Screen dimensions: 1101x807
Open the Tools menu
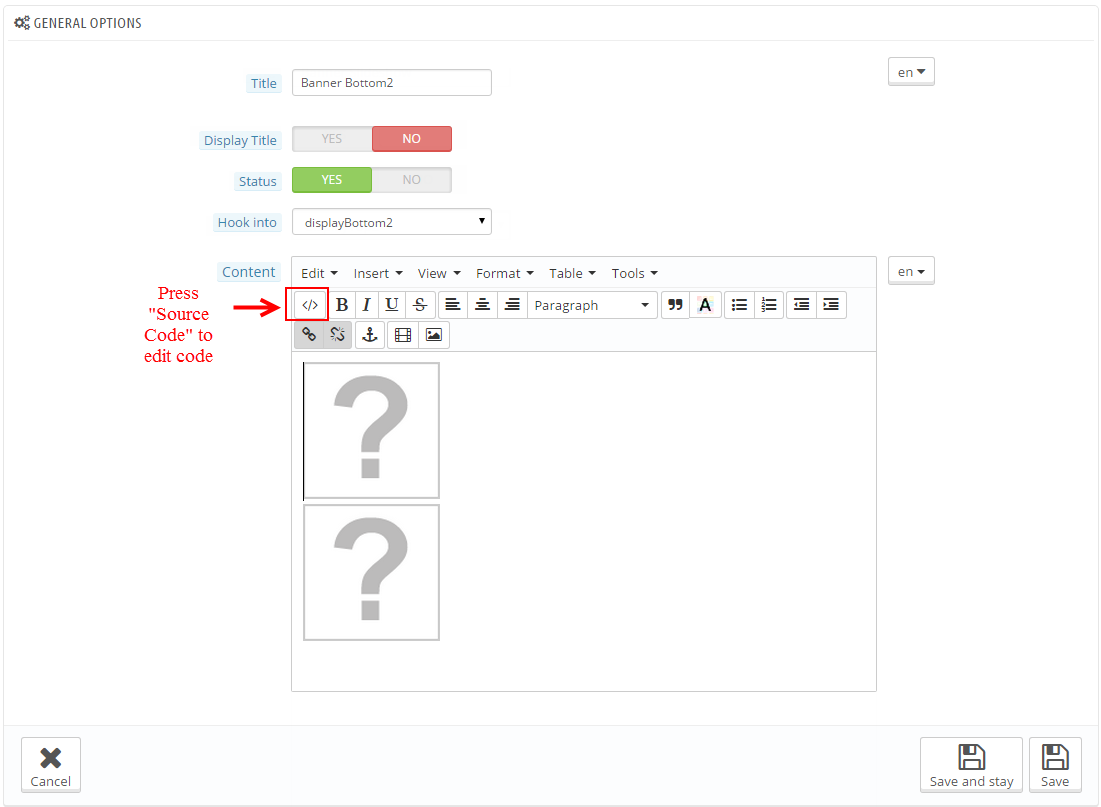click(634, 273)
